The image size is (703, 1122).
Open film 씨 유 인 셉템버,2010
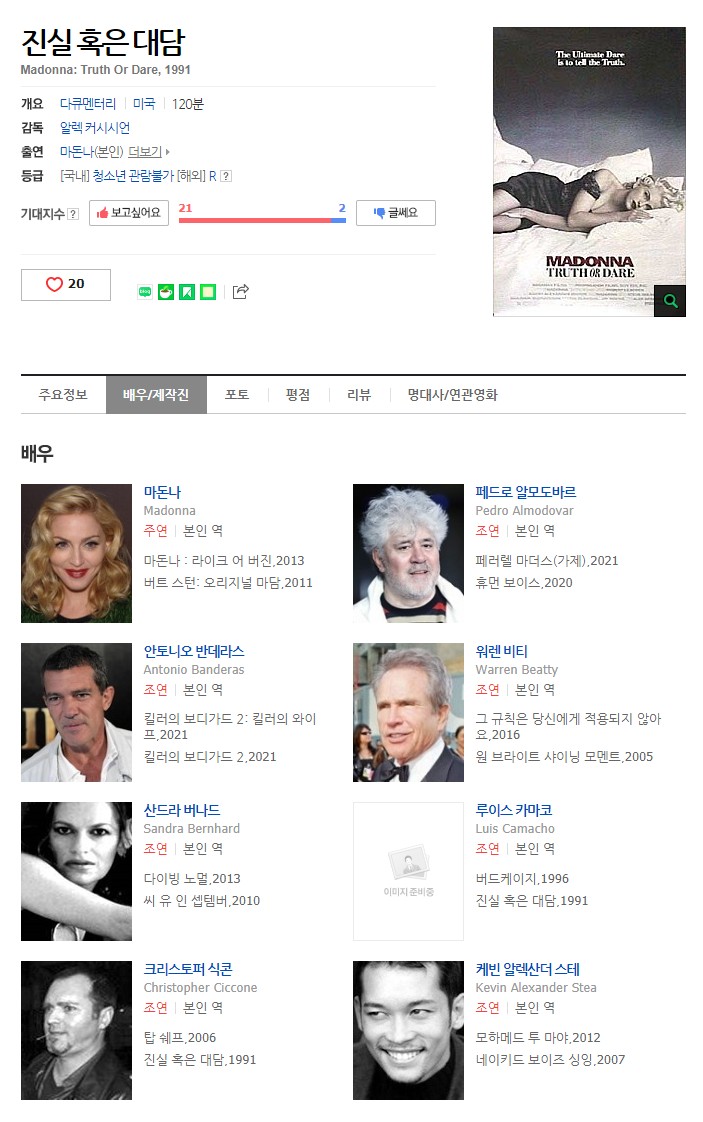[x=202, y=900]
